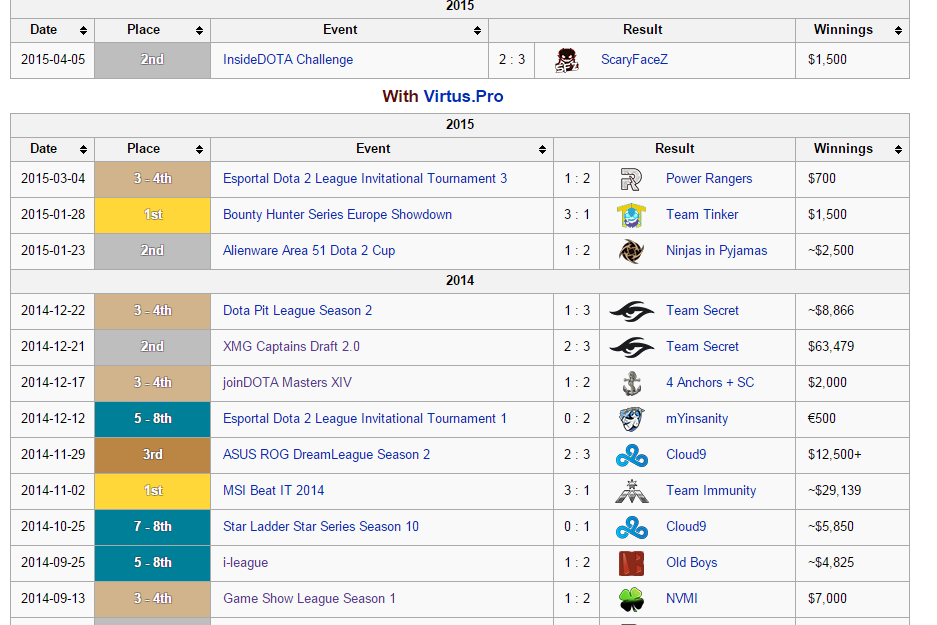Open the Team Tinker team link

coord(702,215)
